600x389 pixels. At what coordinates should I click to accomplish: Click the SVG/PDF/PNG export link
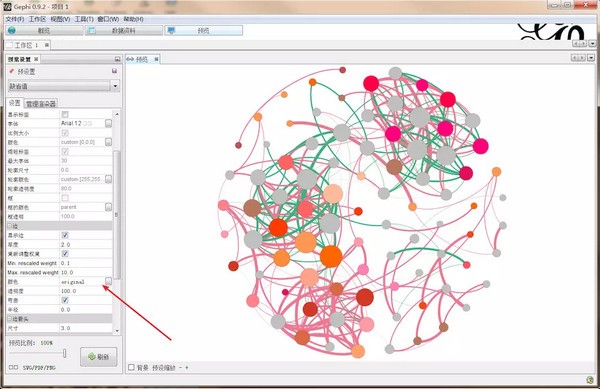click(39, 368)
